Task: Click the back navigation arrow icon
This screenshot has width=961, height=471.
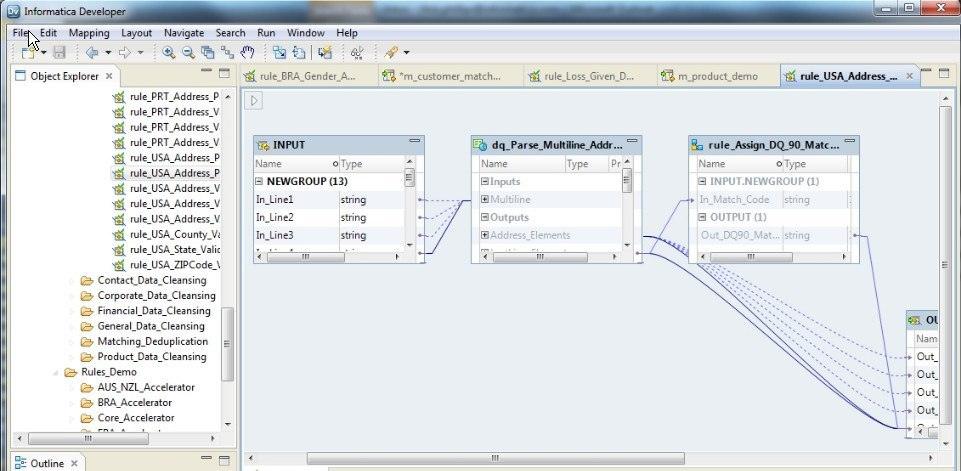Action: click(x=91, y=53)
